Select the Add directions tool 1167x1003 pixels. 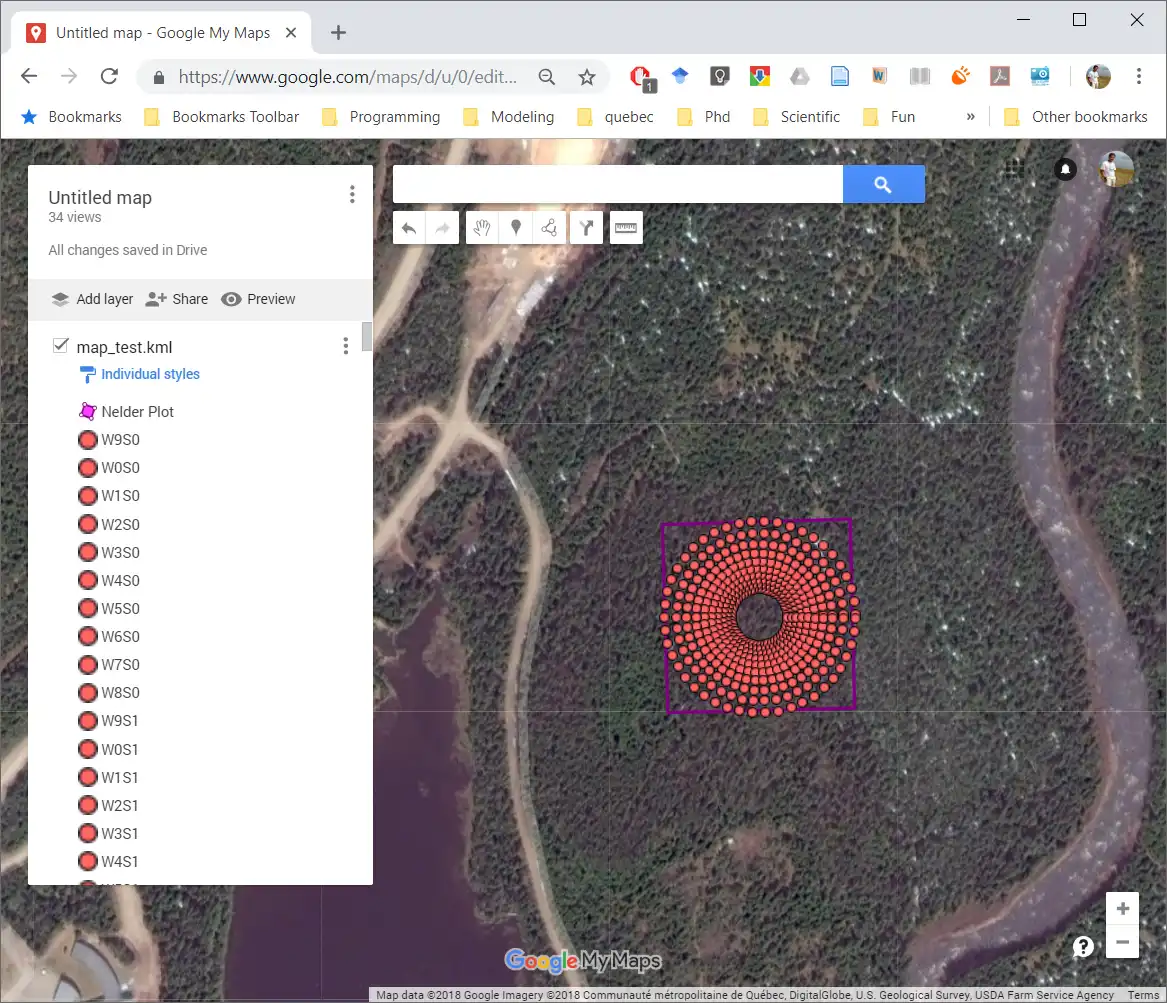point(586,228)
